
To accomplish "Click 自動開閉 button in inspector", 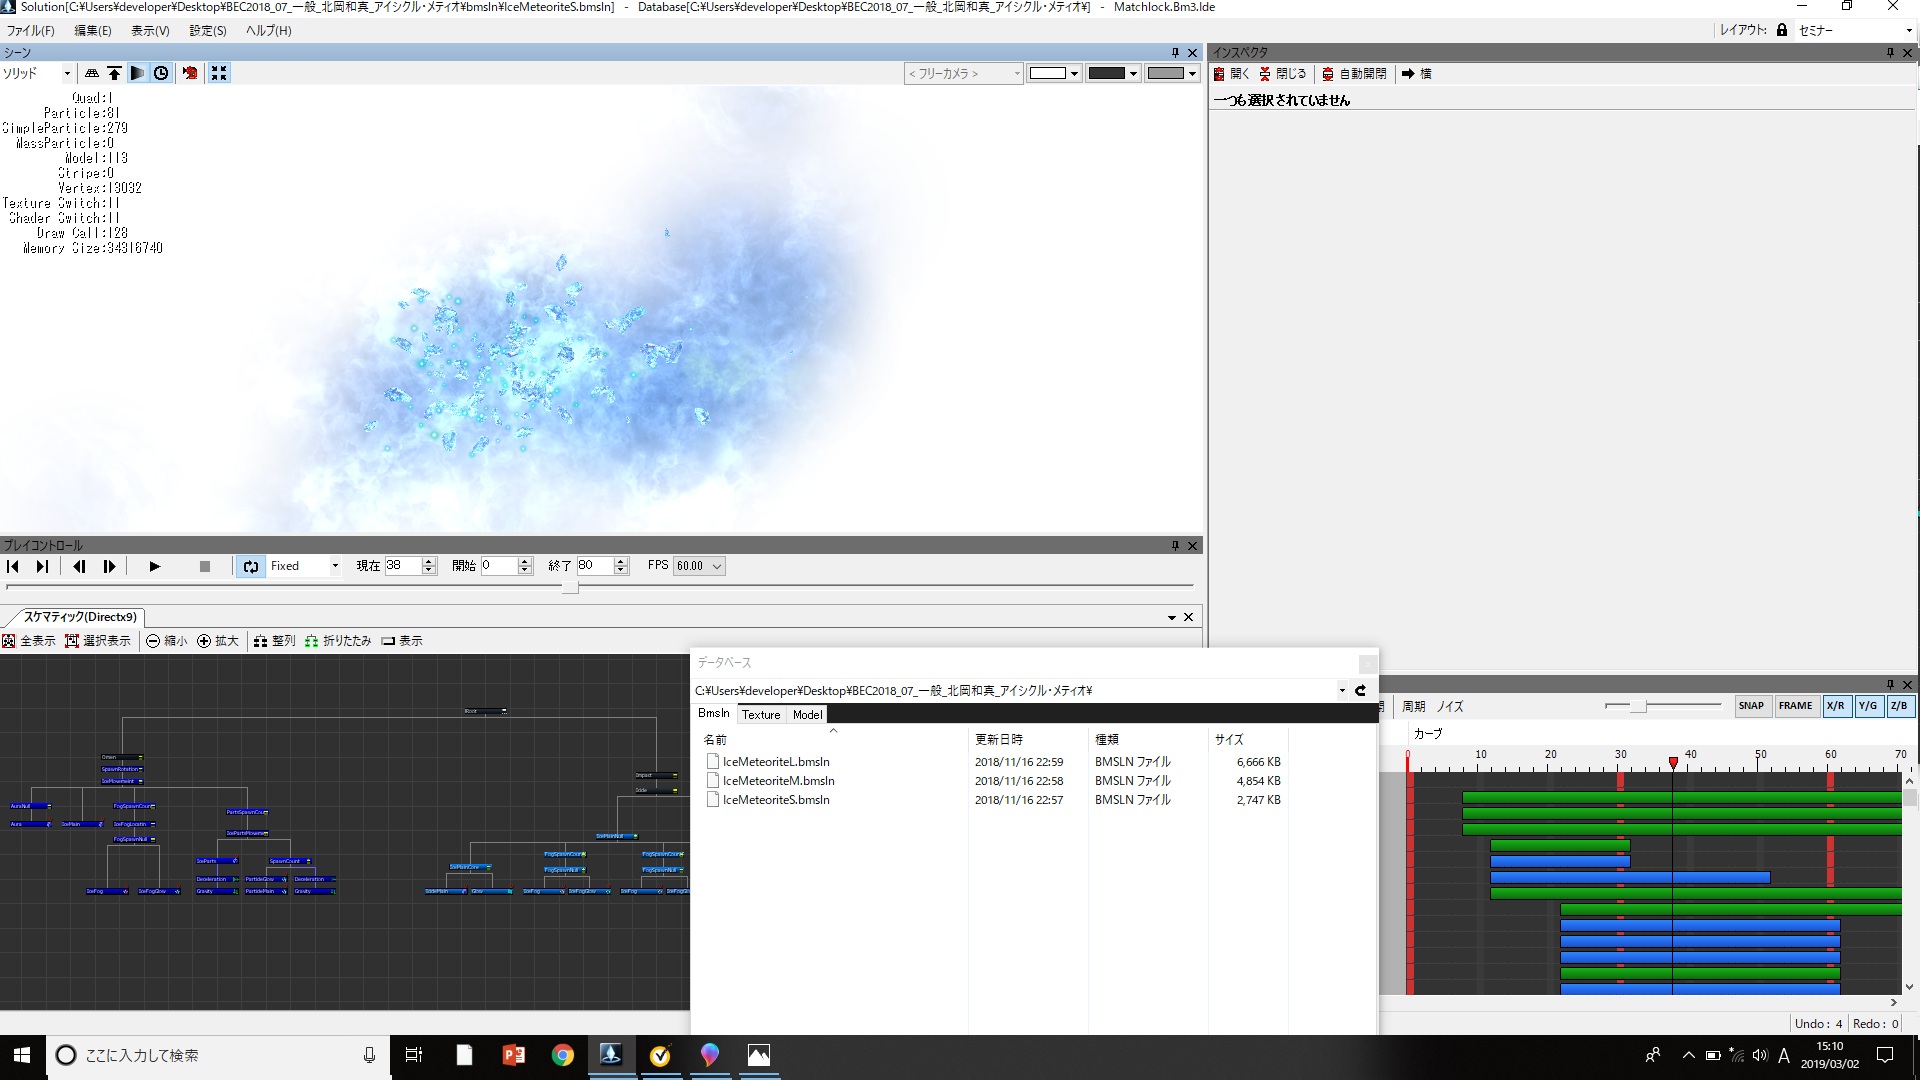I will coord(1354,74).
